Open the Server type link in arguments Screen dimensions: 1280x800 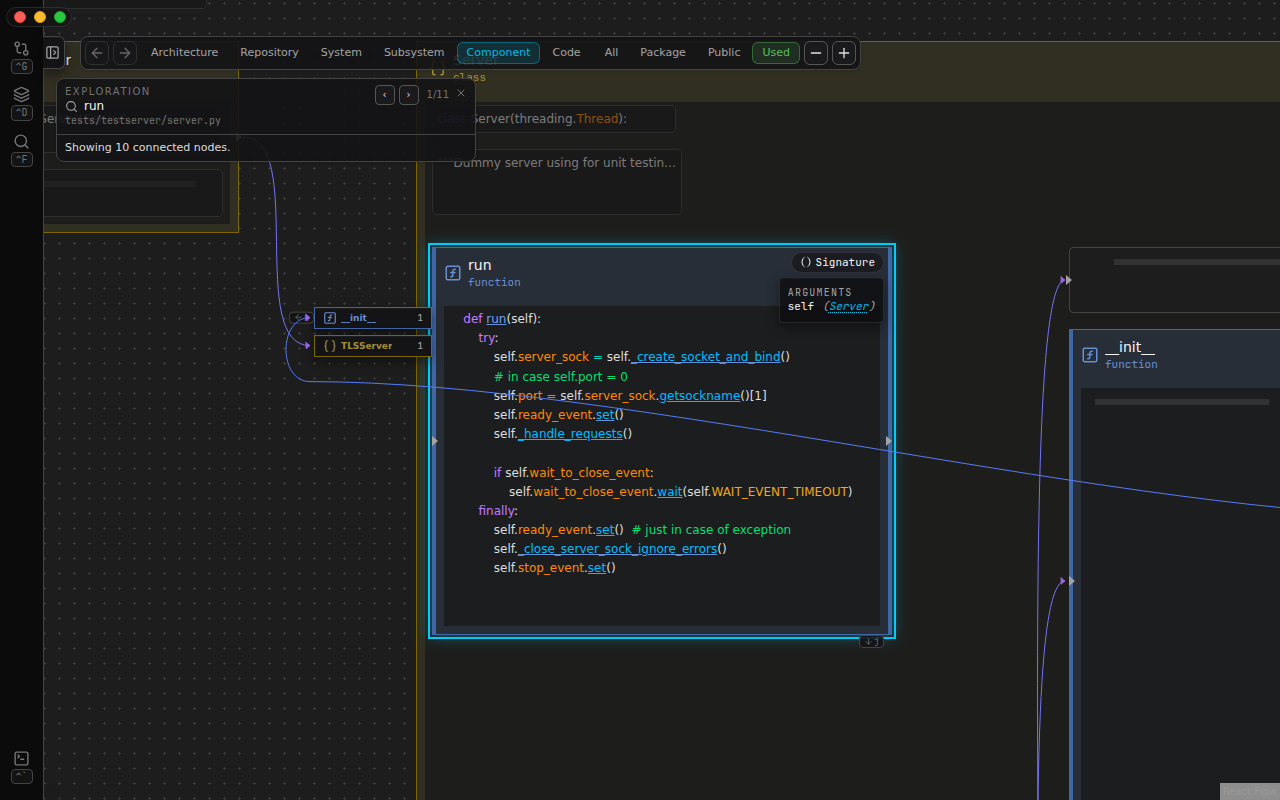849,306
